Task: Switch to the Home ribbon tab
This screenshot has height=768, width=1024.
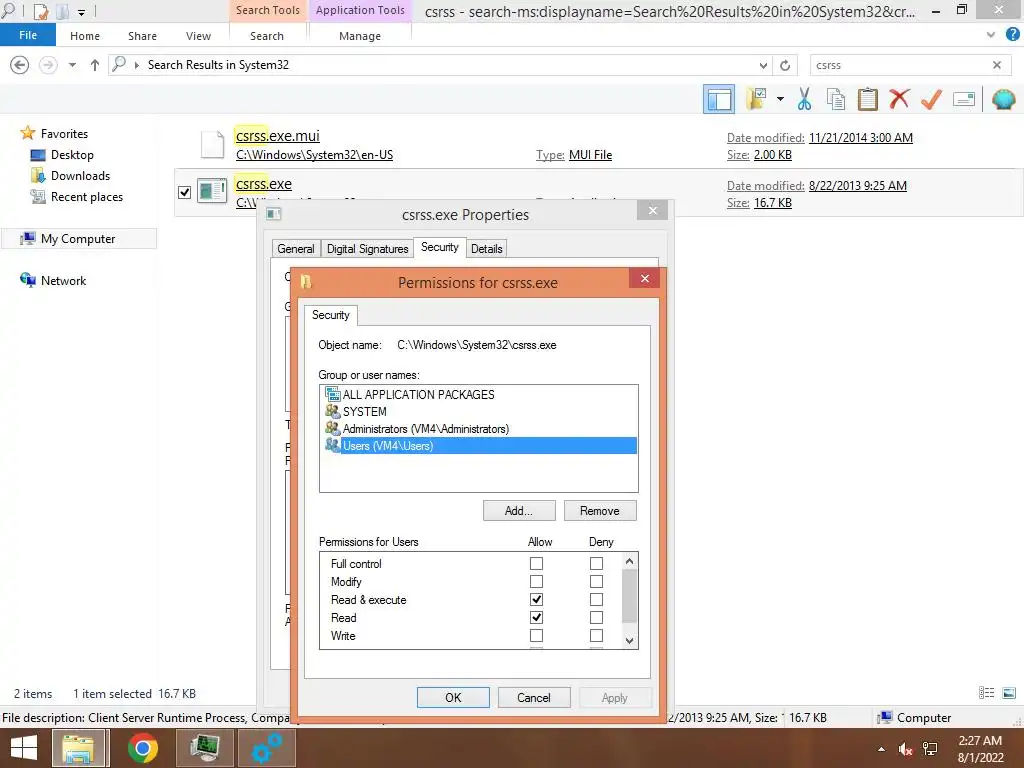Action: point(85,36)
